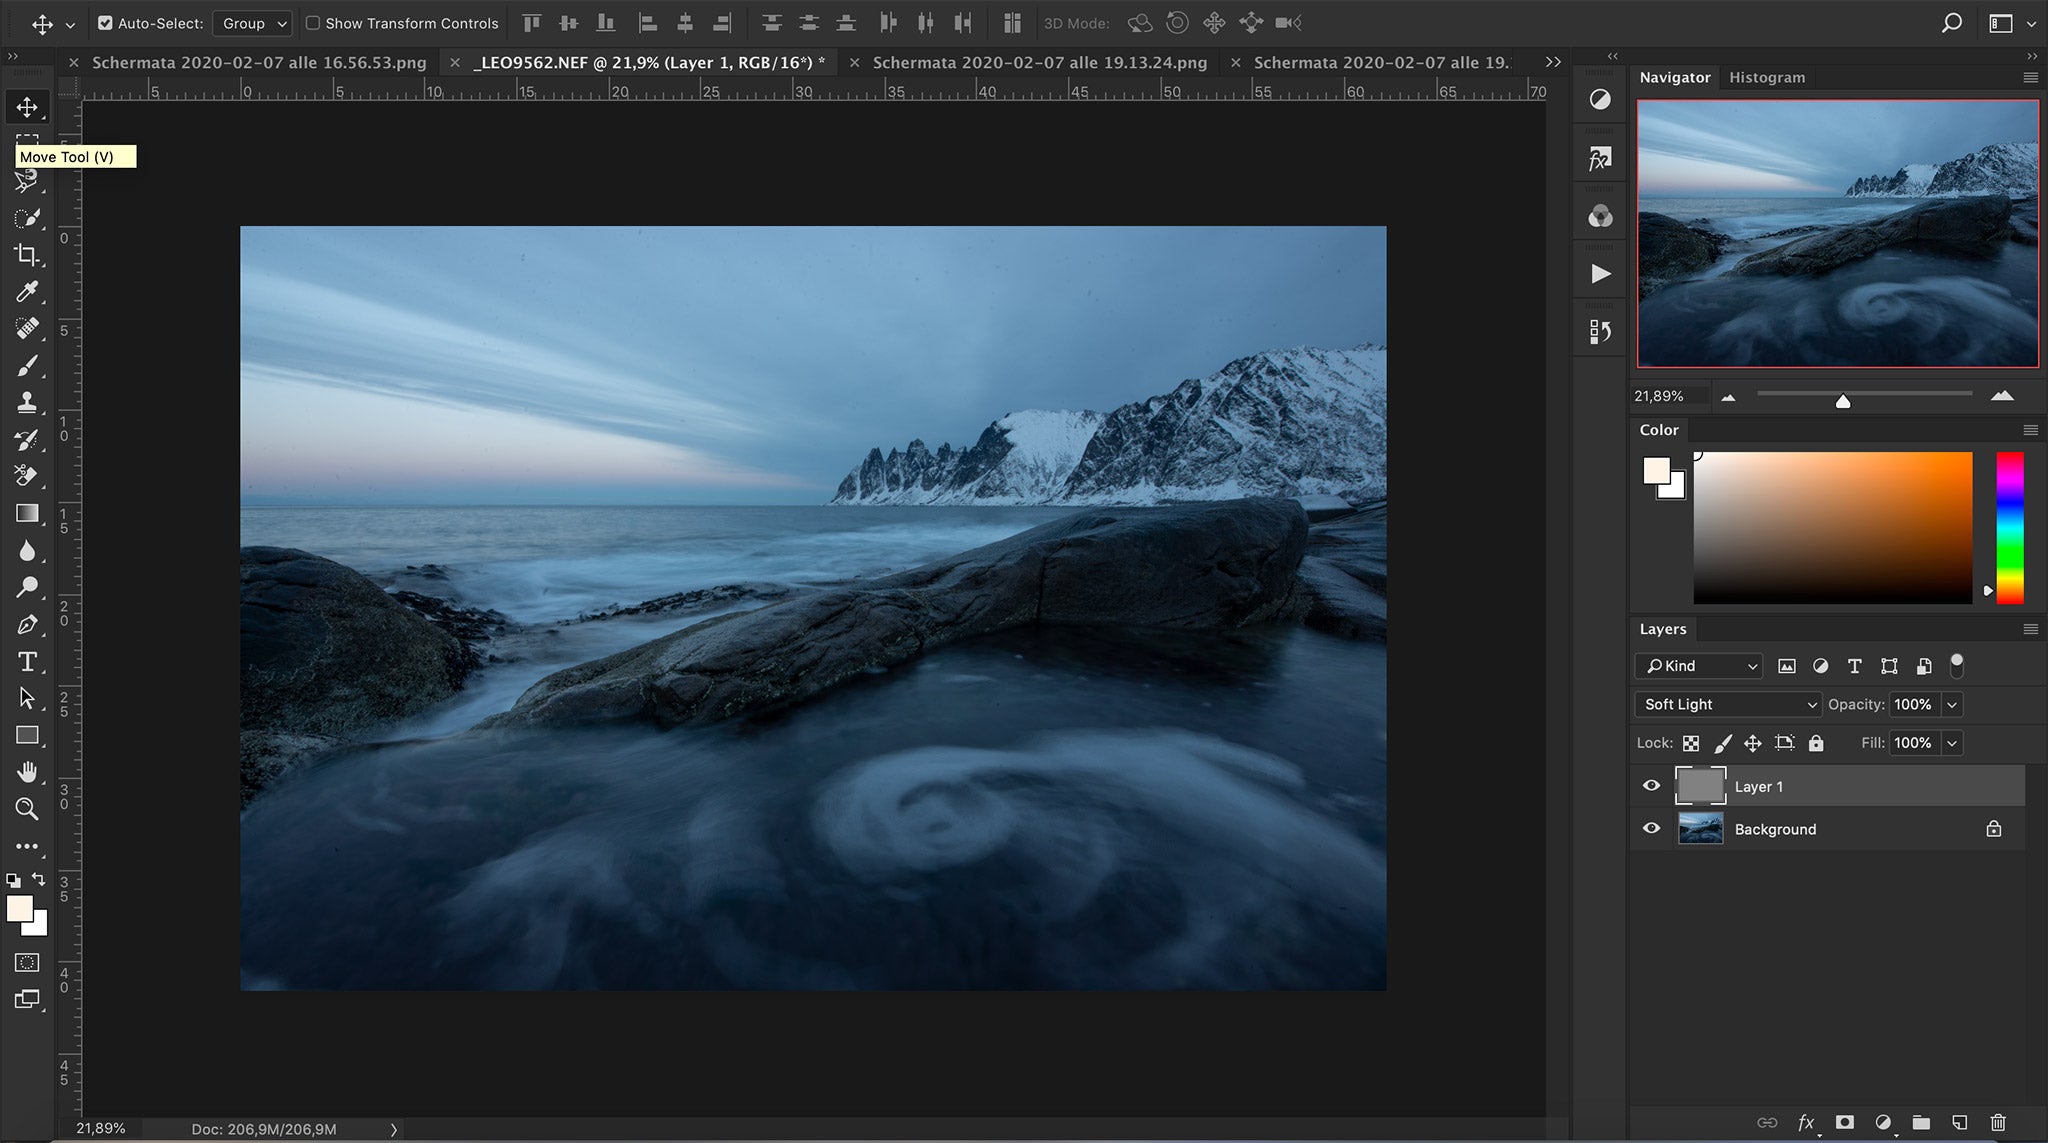The width and height of the screenshot is (2048, 1143).
Task: Unlock the Background layer lock
Action: click(x=1993, y=828)
